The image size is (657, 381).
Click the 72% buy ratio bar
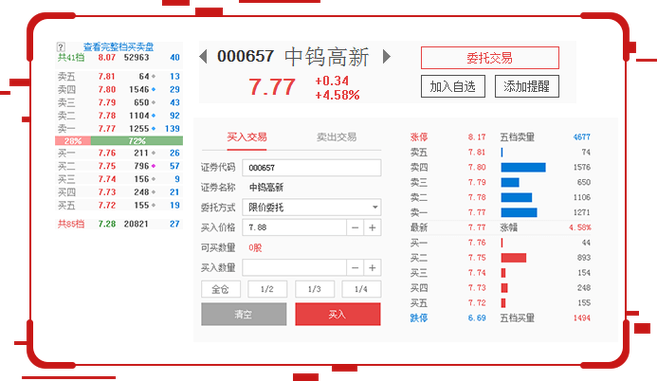[x=137, y=141]
